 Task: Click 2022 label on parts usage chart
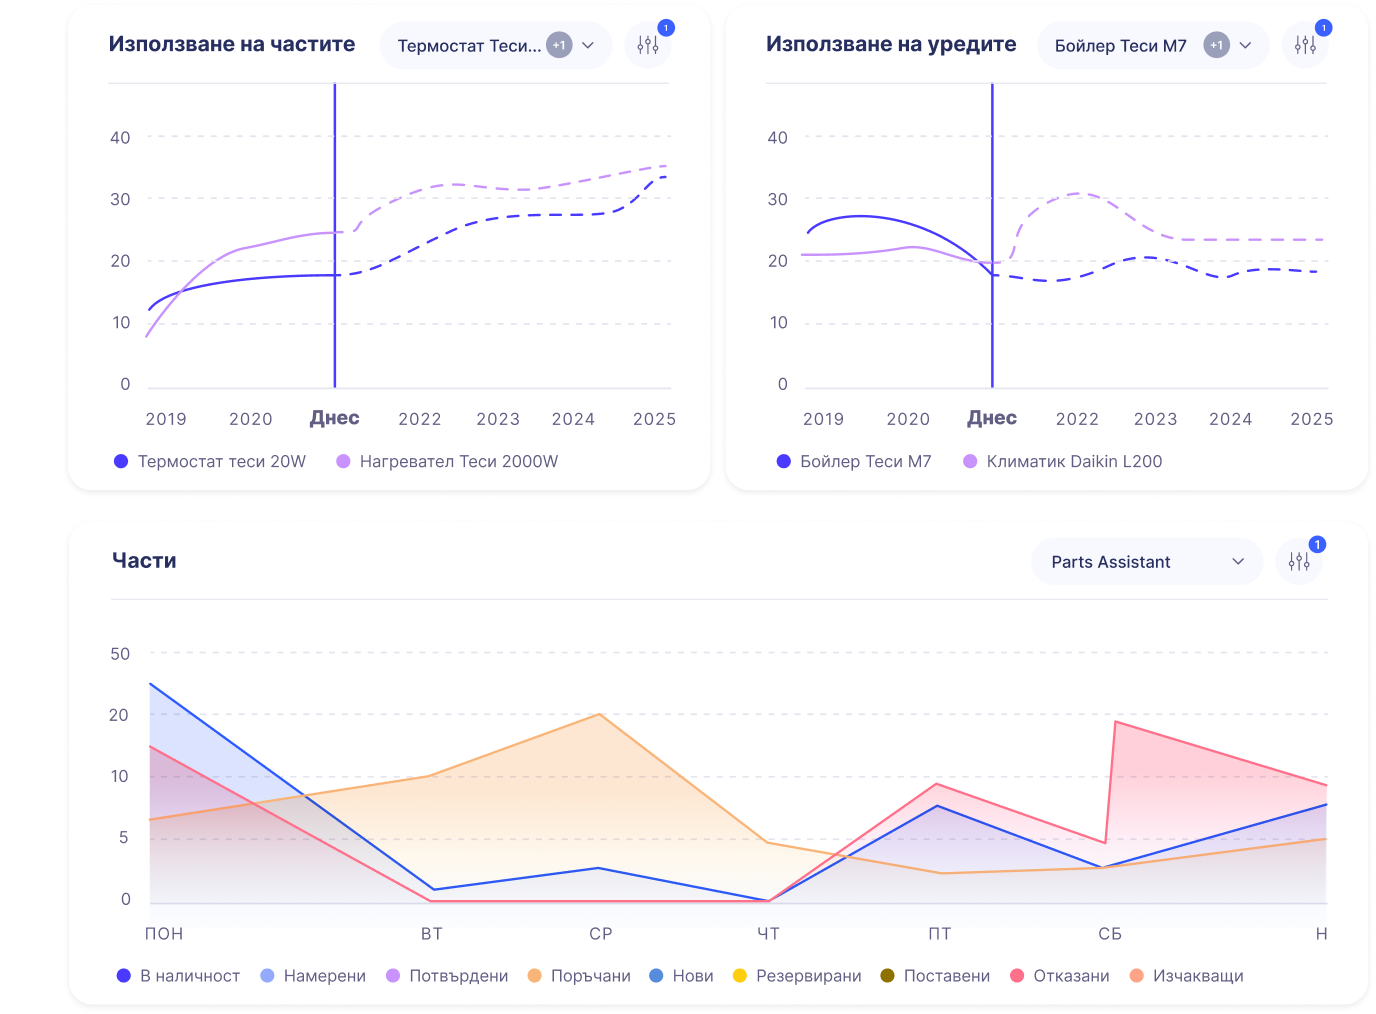pyautogui.click(x=420, y=419)
